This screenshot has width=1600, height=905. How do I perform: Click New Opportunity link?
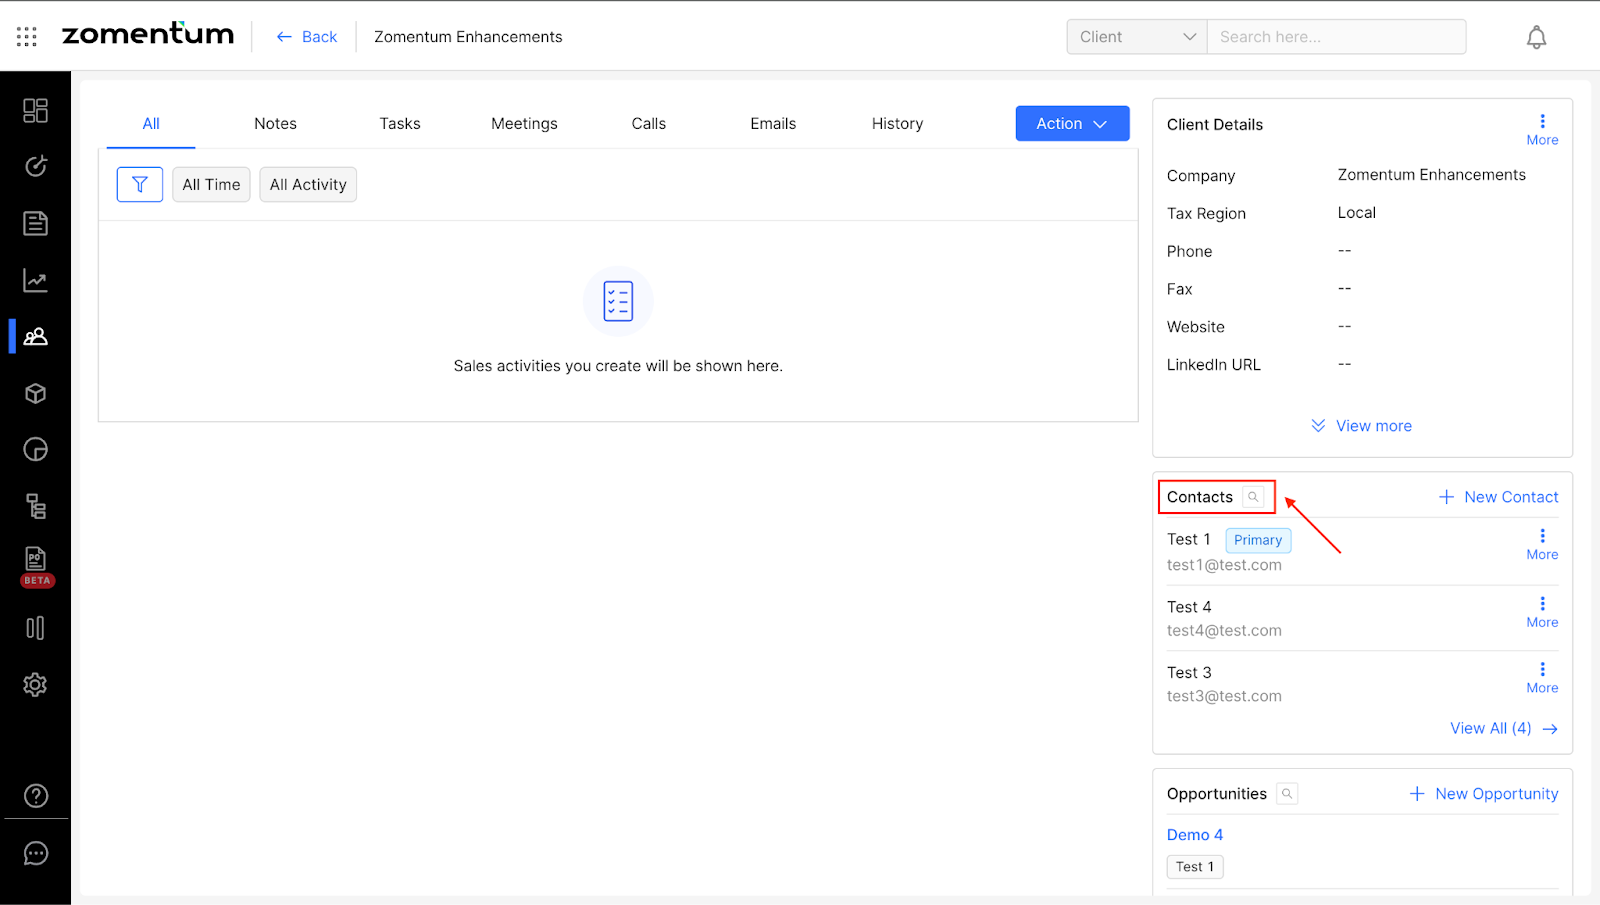pyautogui.click(x=1484, y=794)
